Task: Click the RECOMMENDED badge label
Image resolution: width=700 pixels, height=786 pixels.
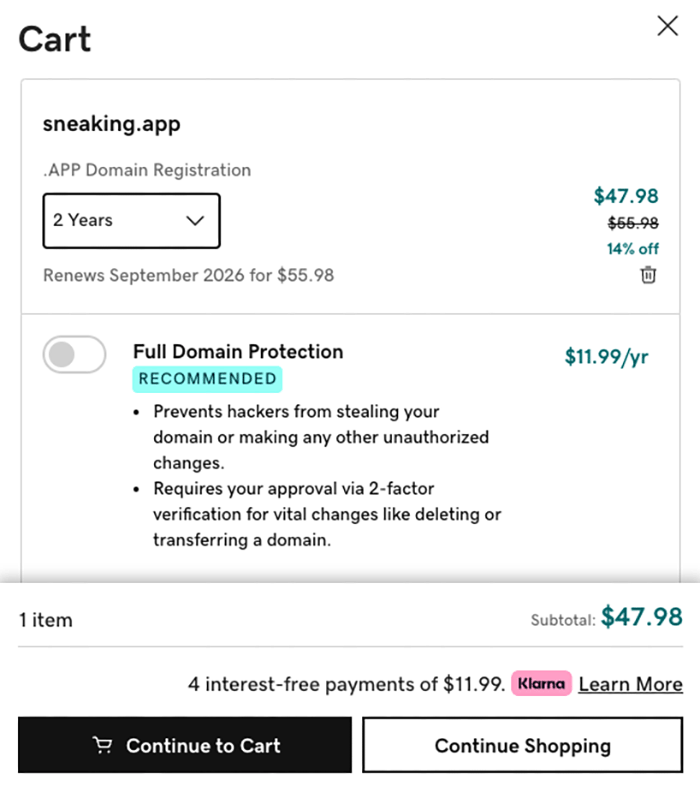Action: (x=208, y=379)
